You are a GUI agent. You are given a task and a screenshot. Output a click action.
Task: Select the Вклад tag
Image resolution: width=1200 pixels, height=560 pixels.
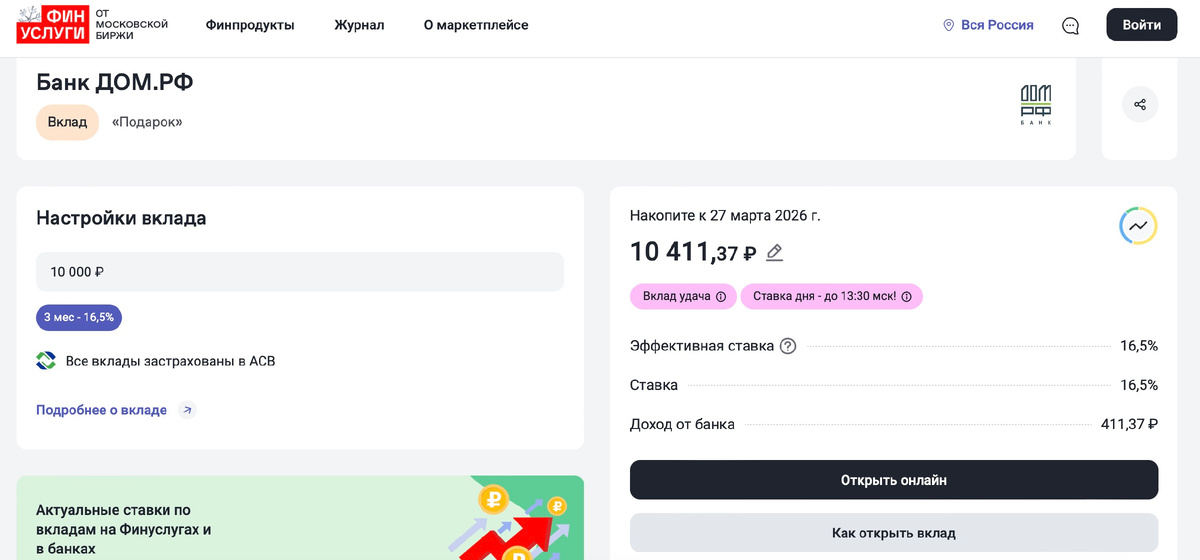(68, 122)
